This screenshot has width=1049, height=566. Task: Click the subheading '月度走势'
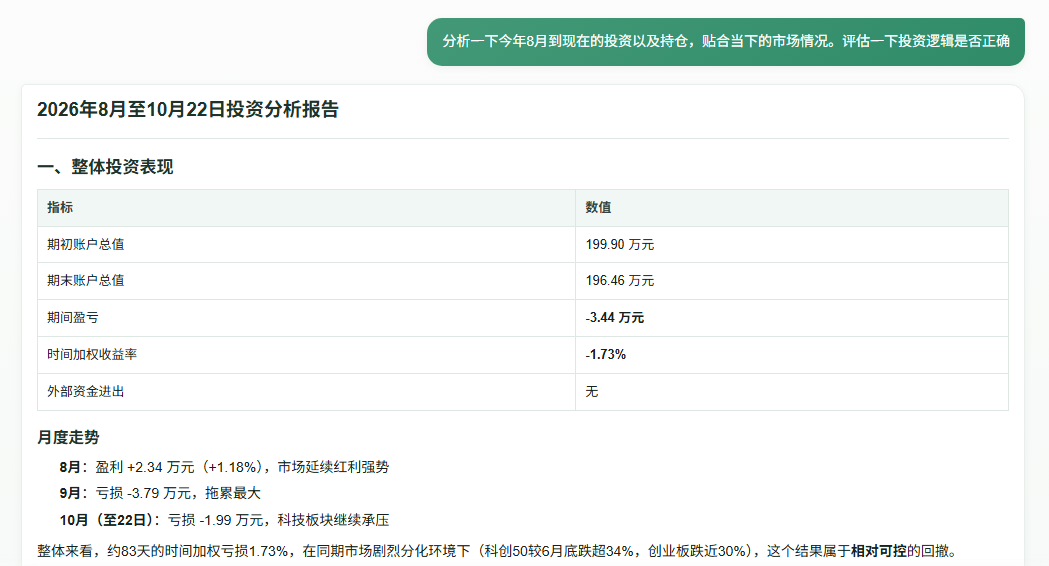[68, 438]
